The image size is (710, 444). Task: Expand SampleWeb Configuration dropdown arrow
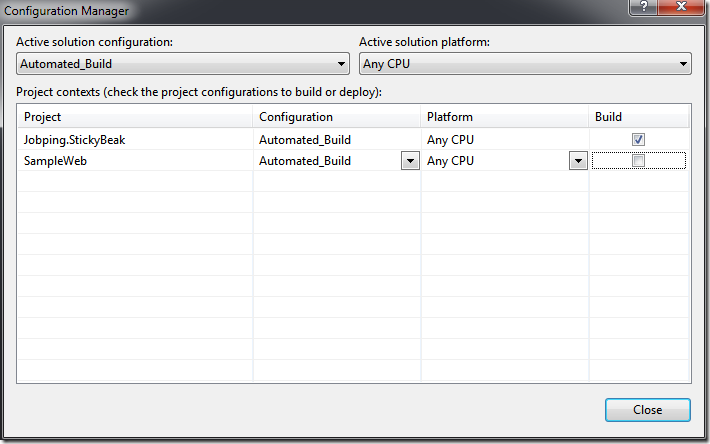click(x=409, y=161)
